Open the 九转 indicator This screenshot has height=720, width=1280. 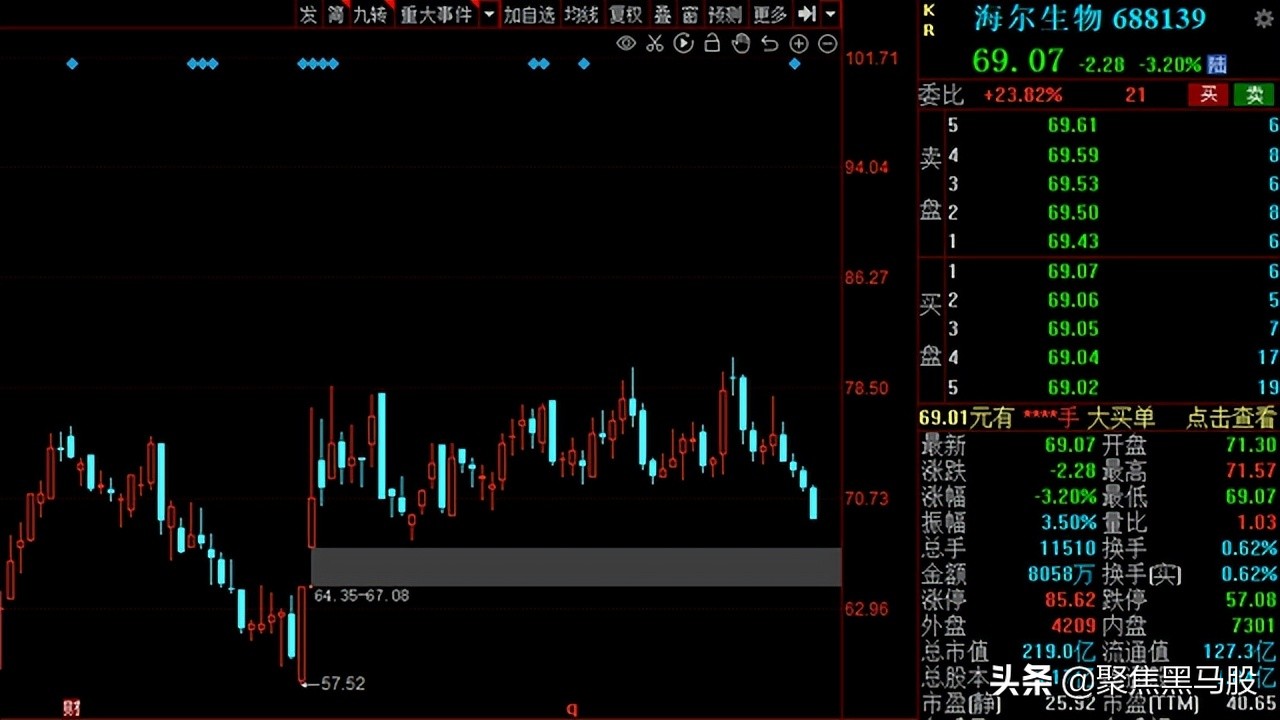[370, 14]
